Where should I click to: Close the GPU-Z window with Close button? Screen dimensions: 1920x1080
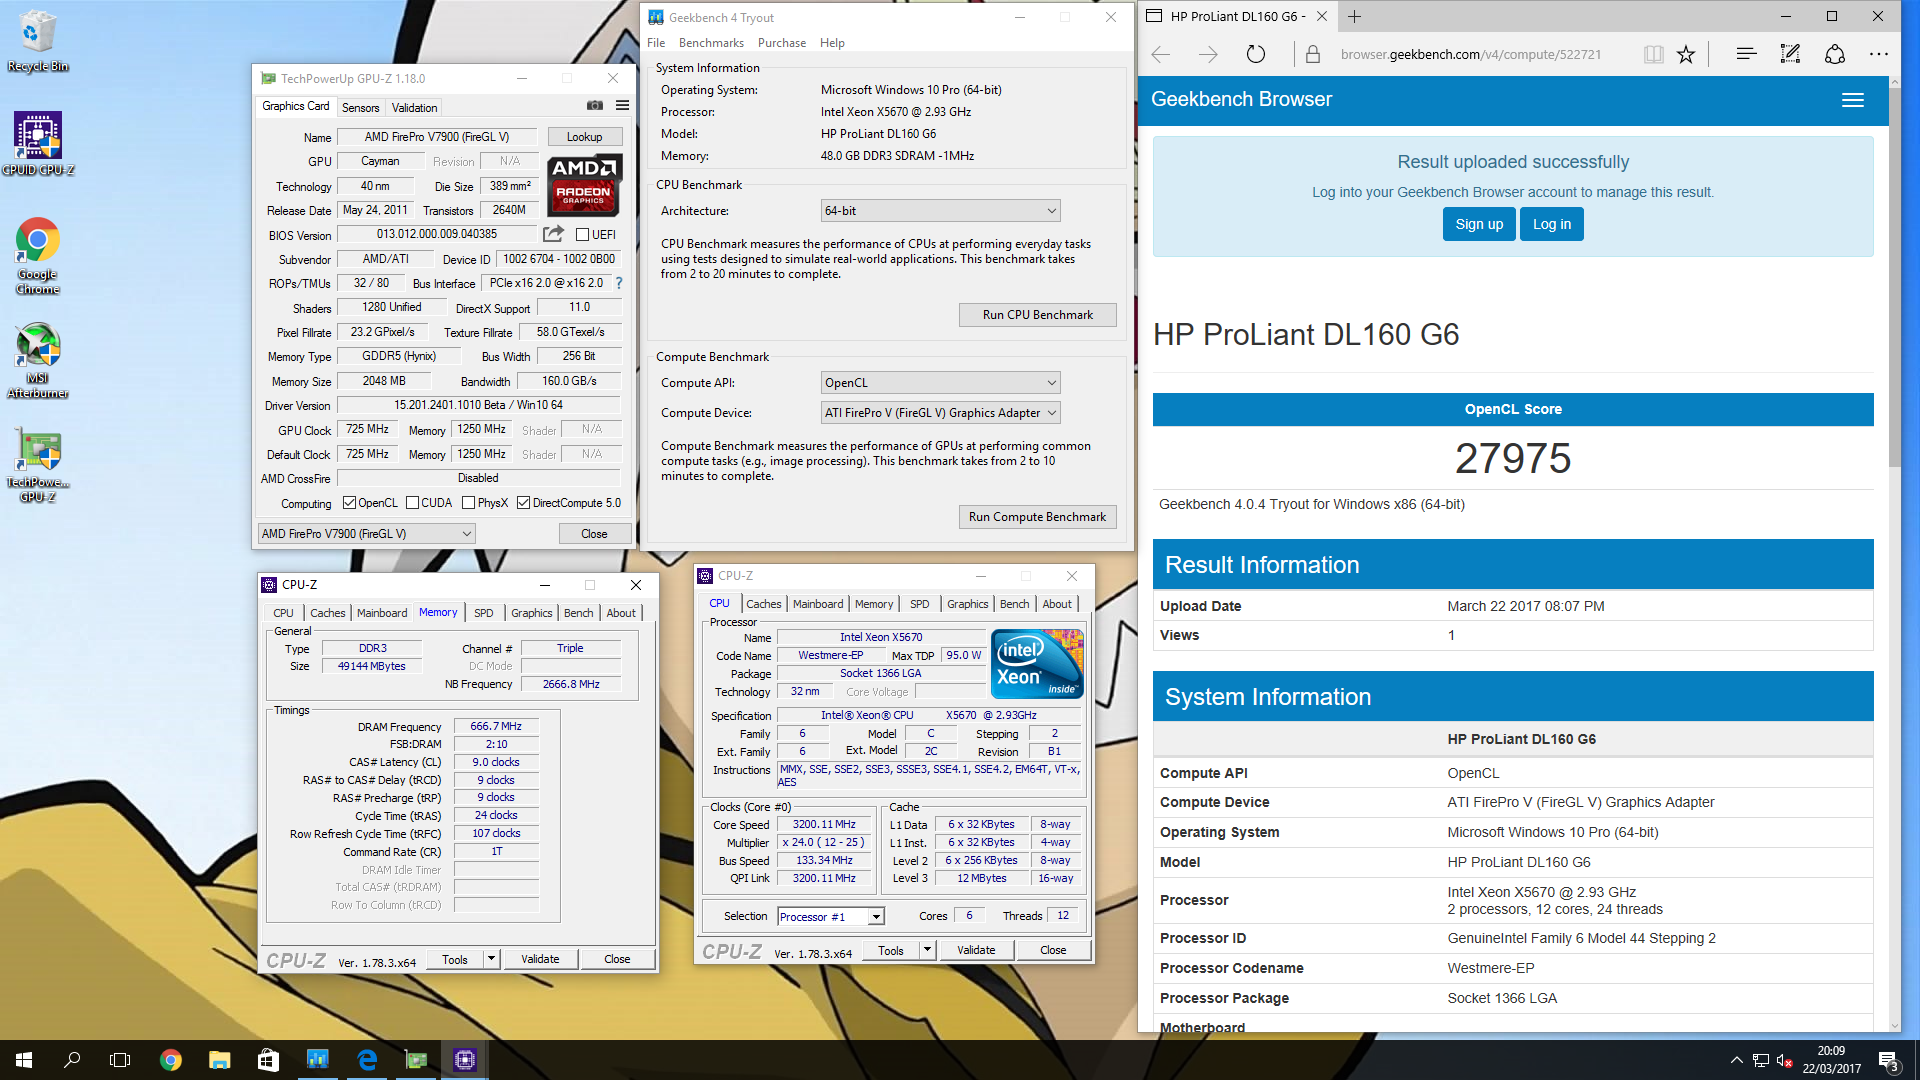[594, 534]
